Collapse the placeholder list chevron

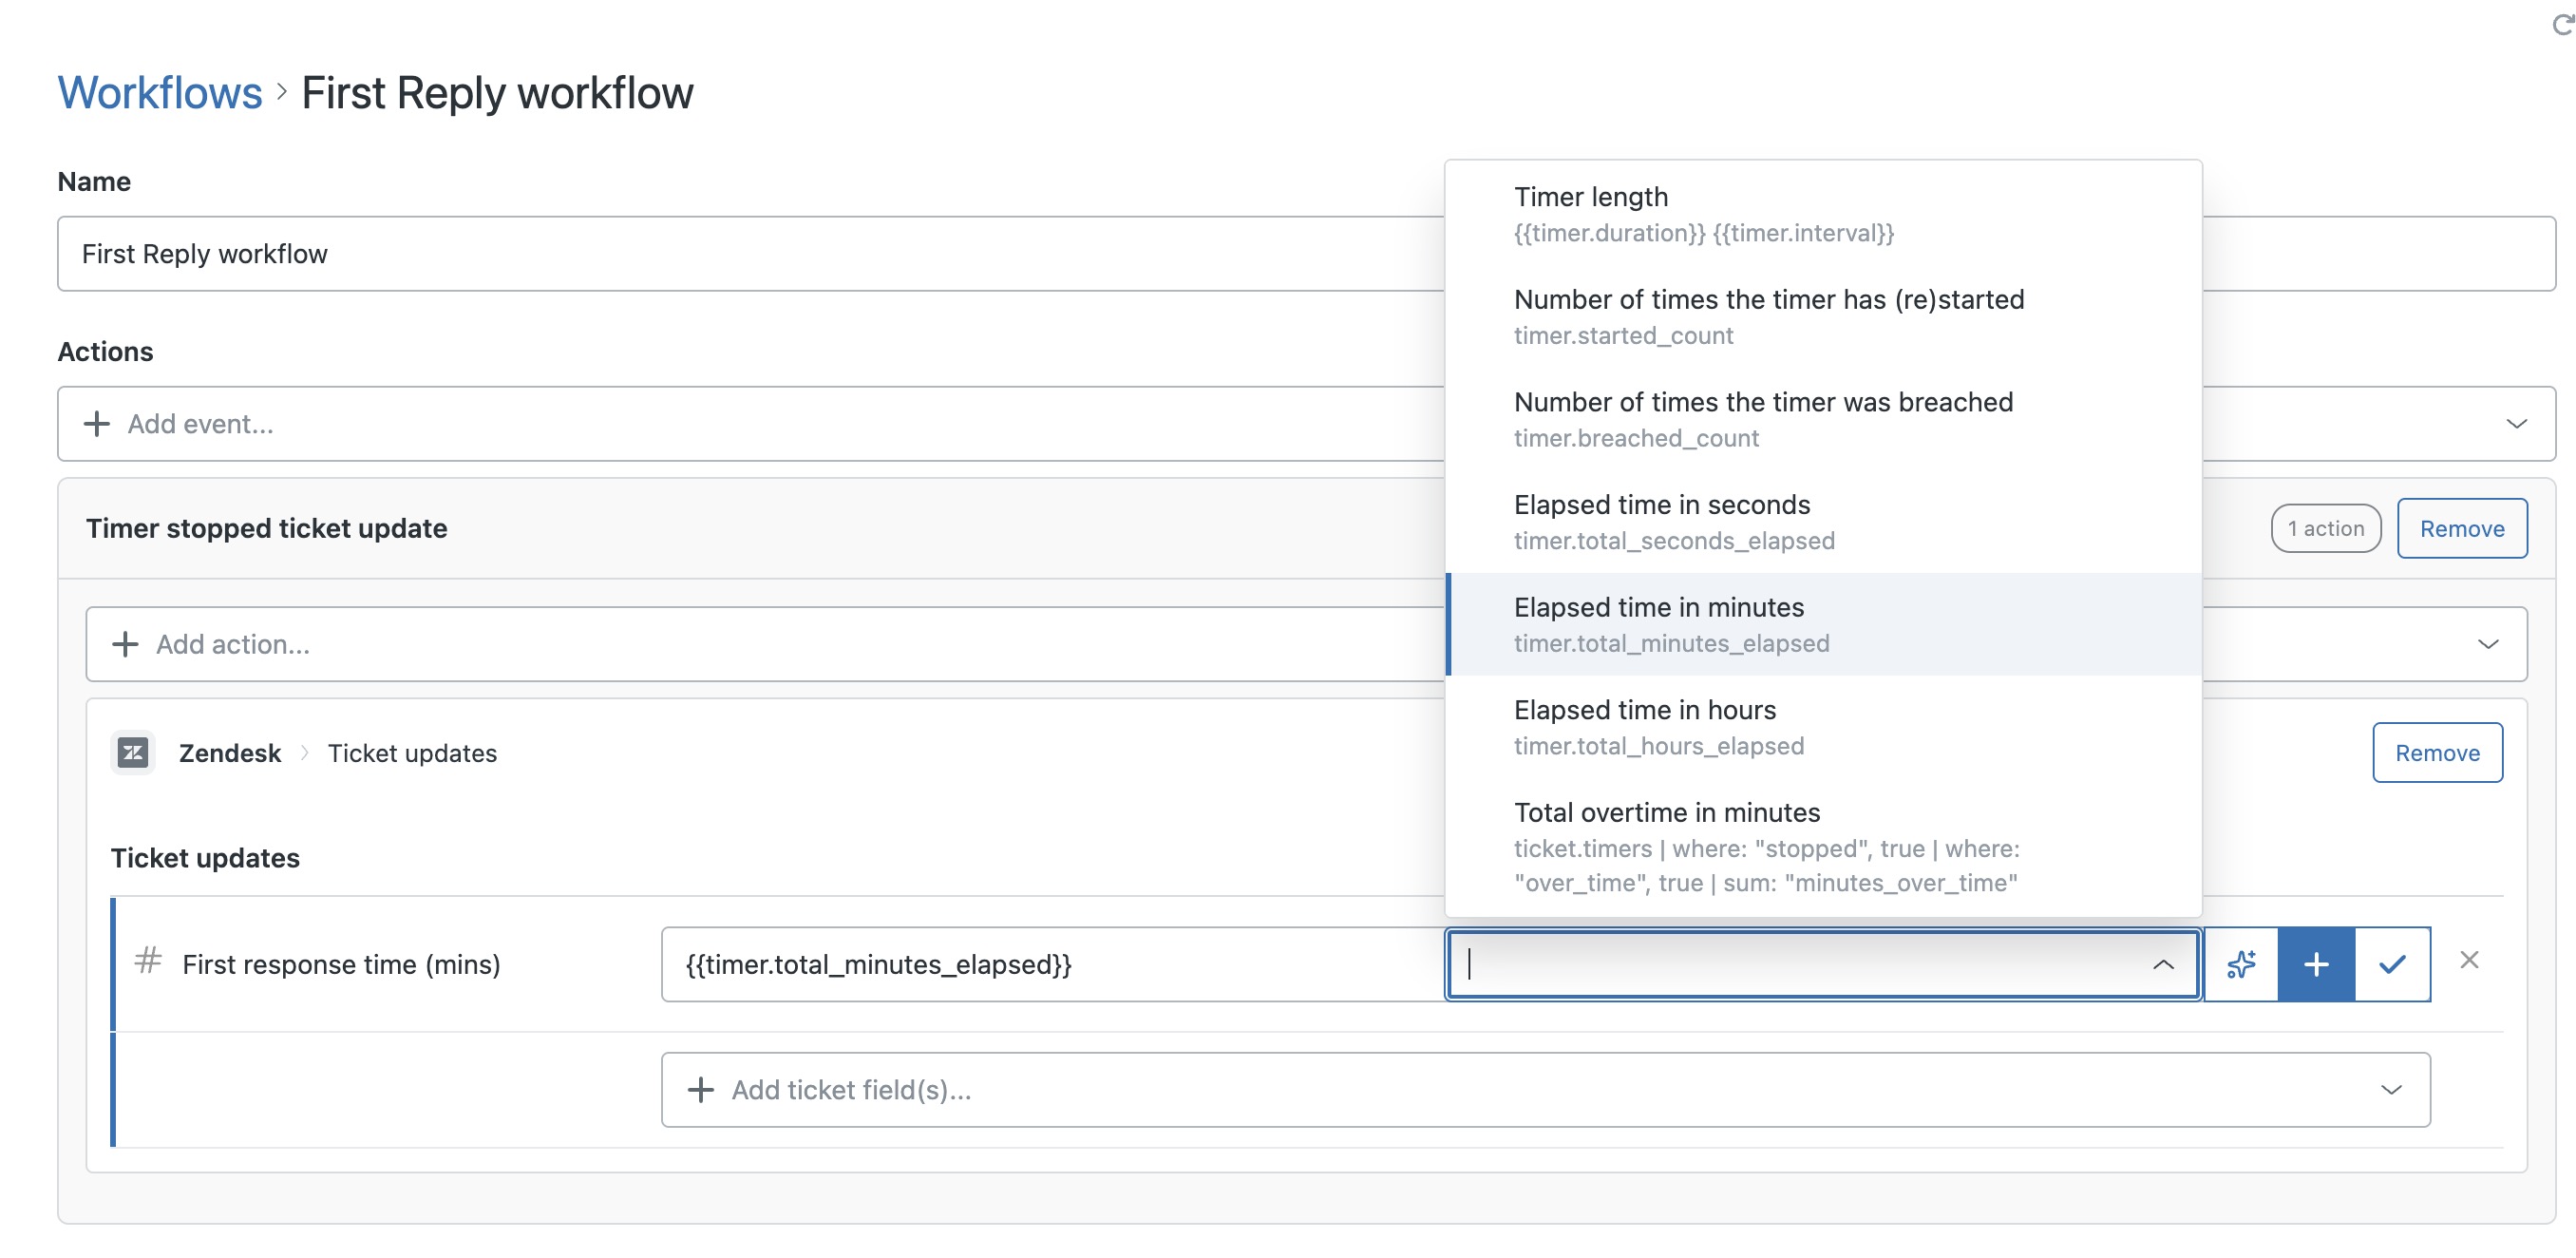(2163, 964)
